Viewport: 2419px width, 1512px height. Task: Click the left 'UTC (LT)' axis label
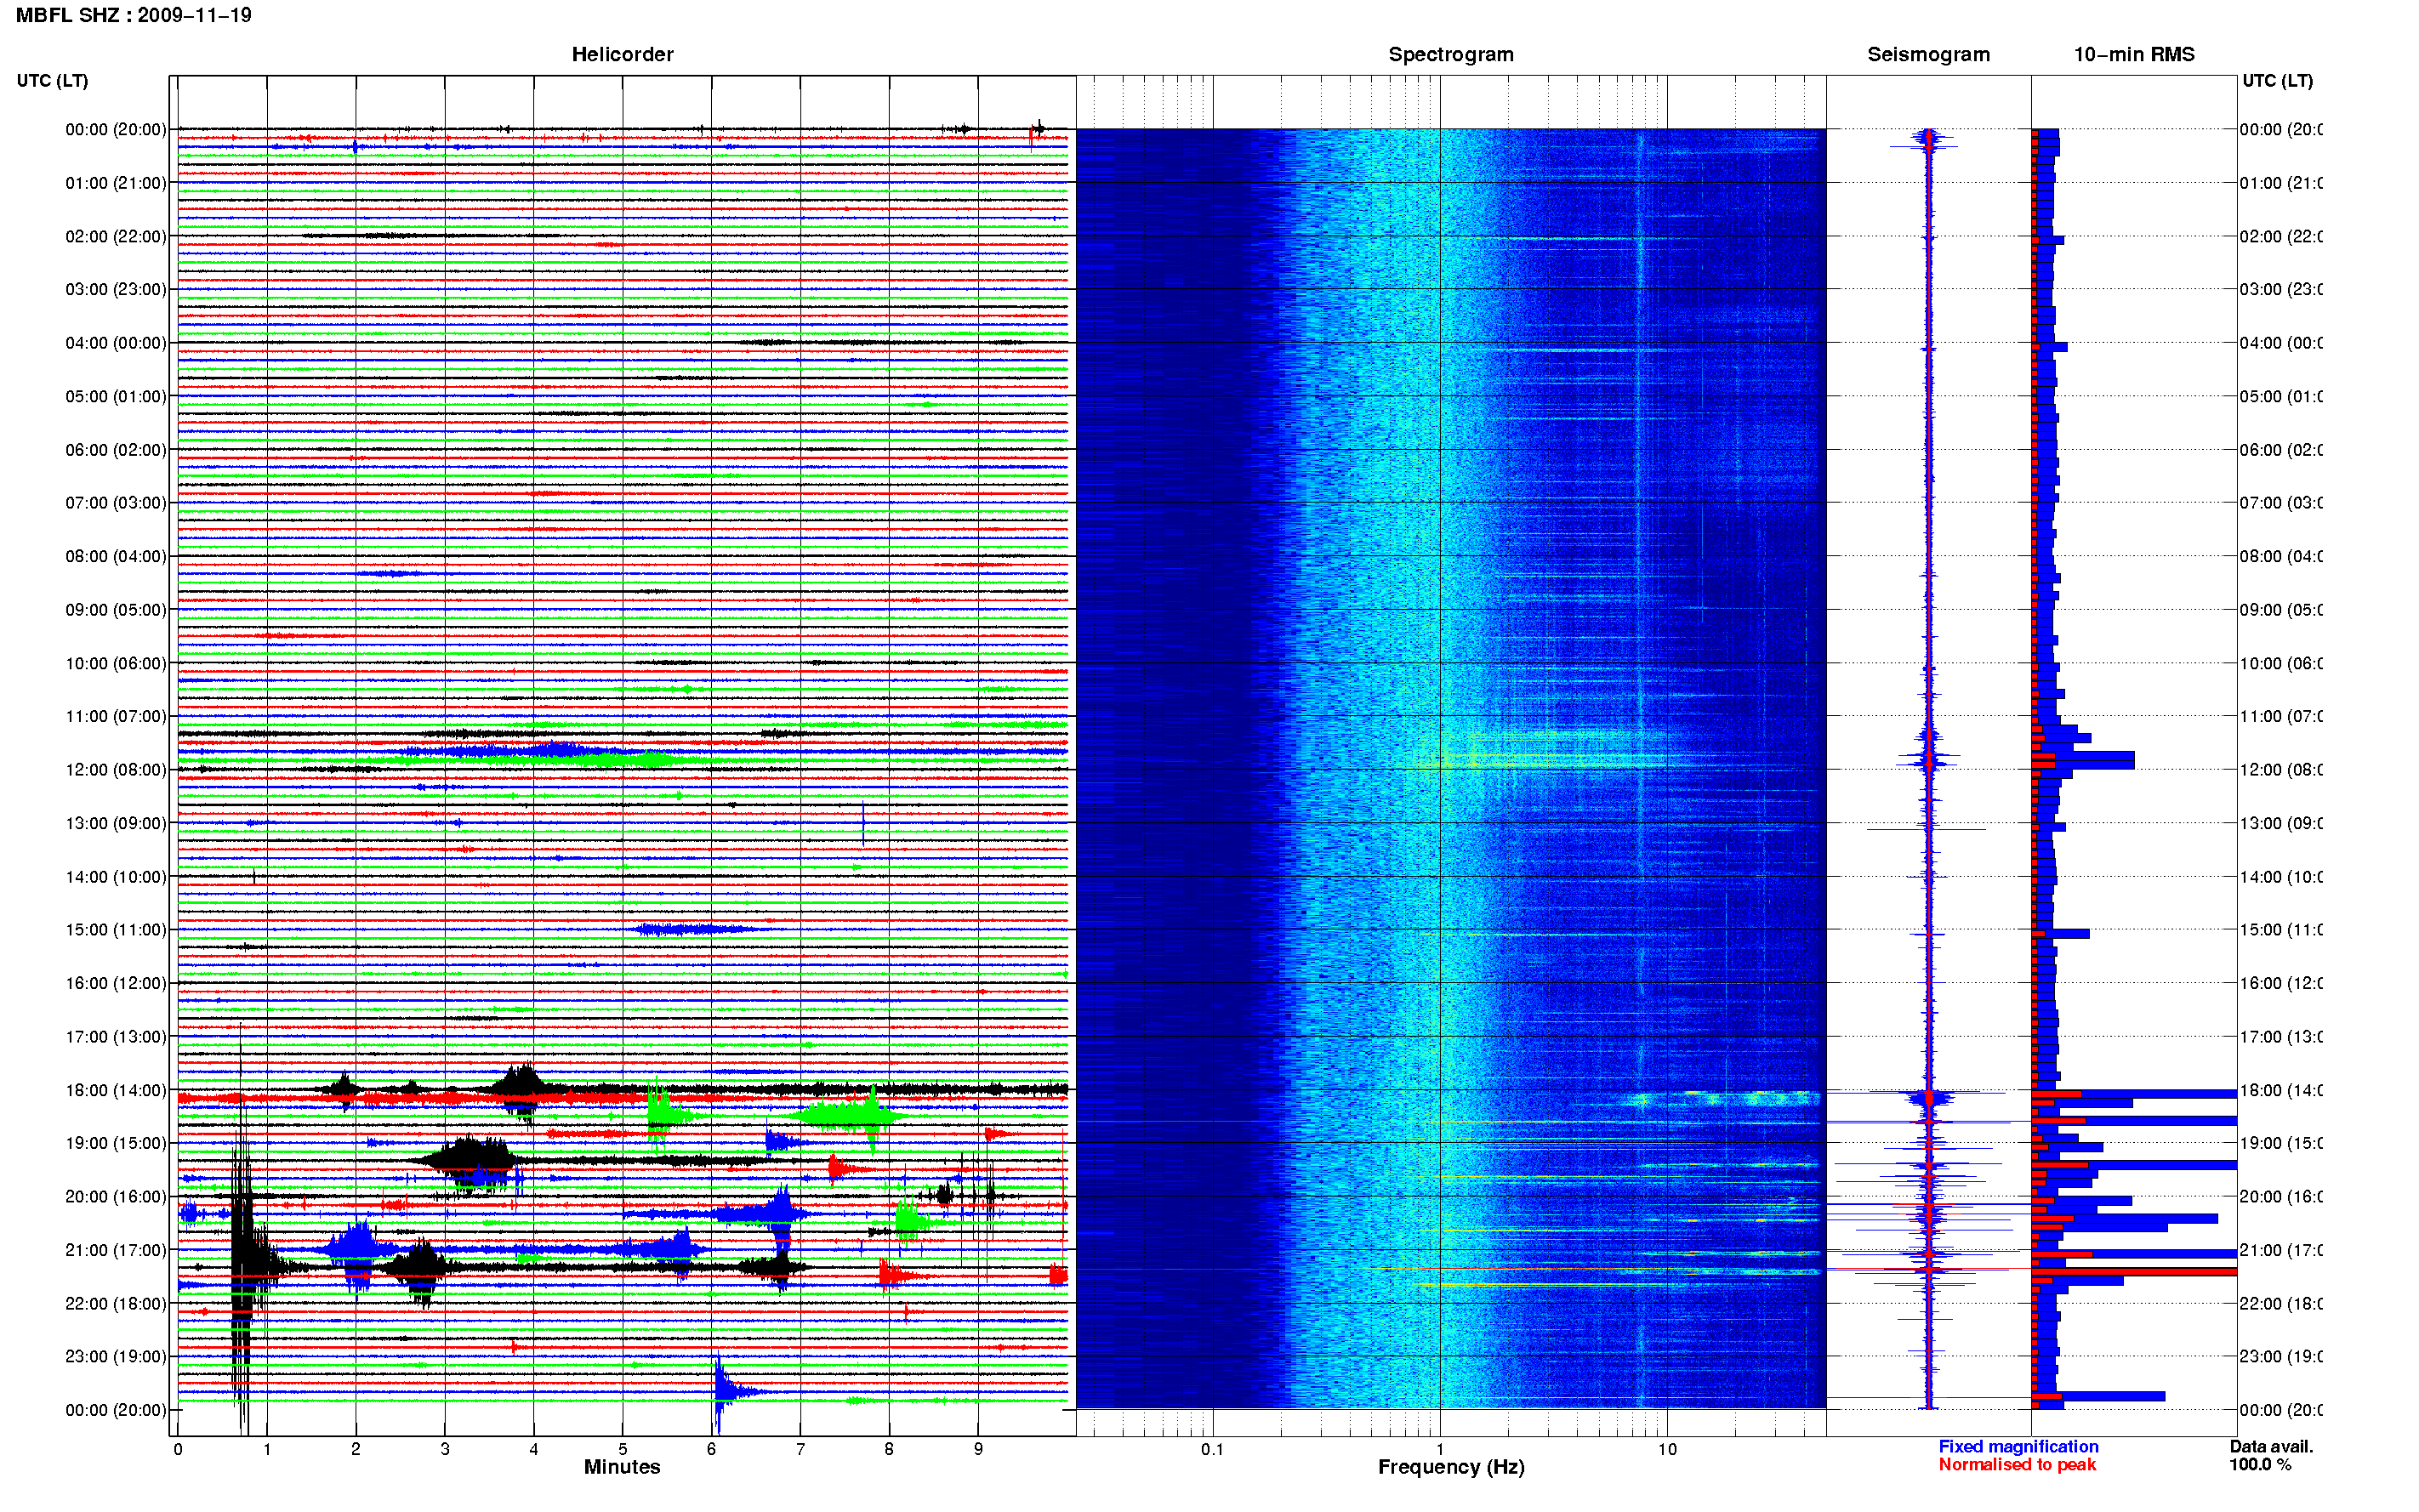coord(52,81)
